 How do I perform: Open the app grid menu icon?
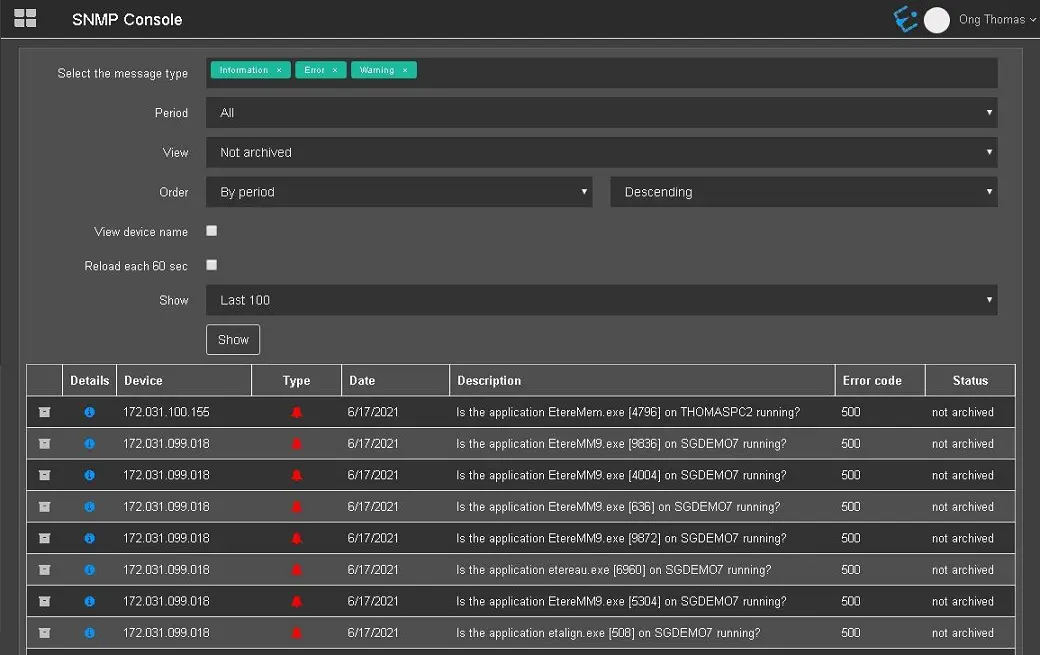tap(25, 18)
